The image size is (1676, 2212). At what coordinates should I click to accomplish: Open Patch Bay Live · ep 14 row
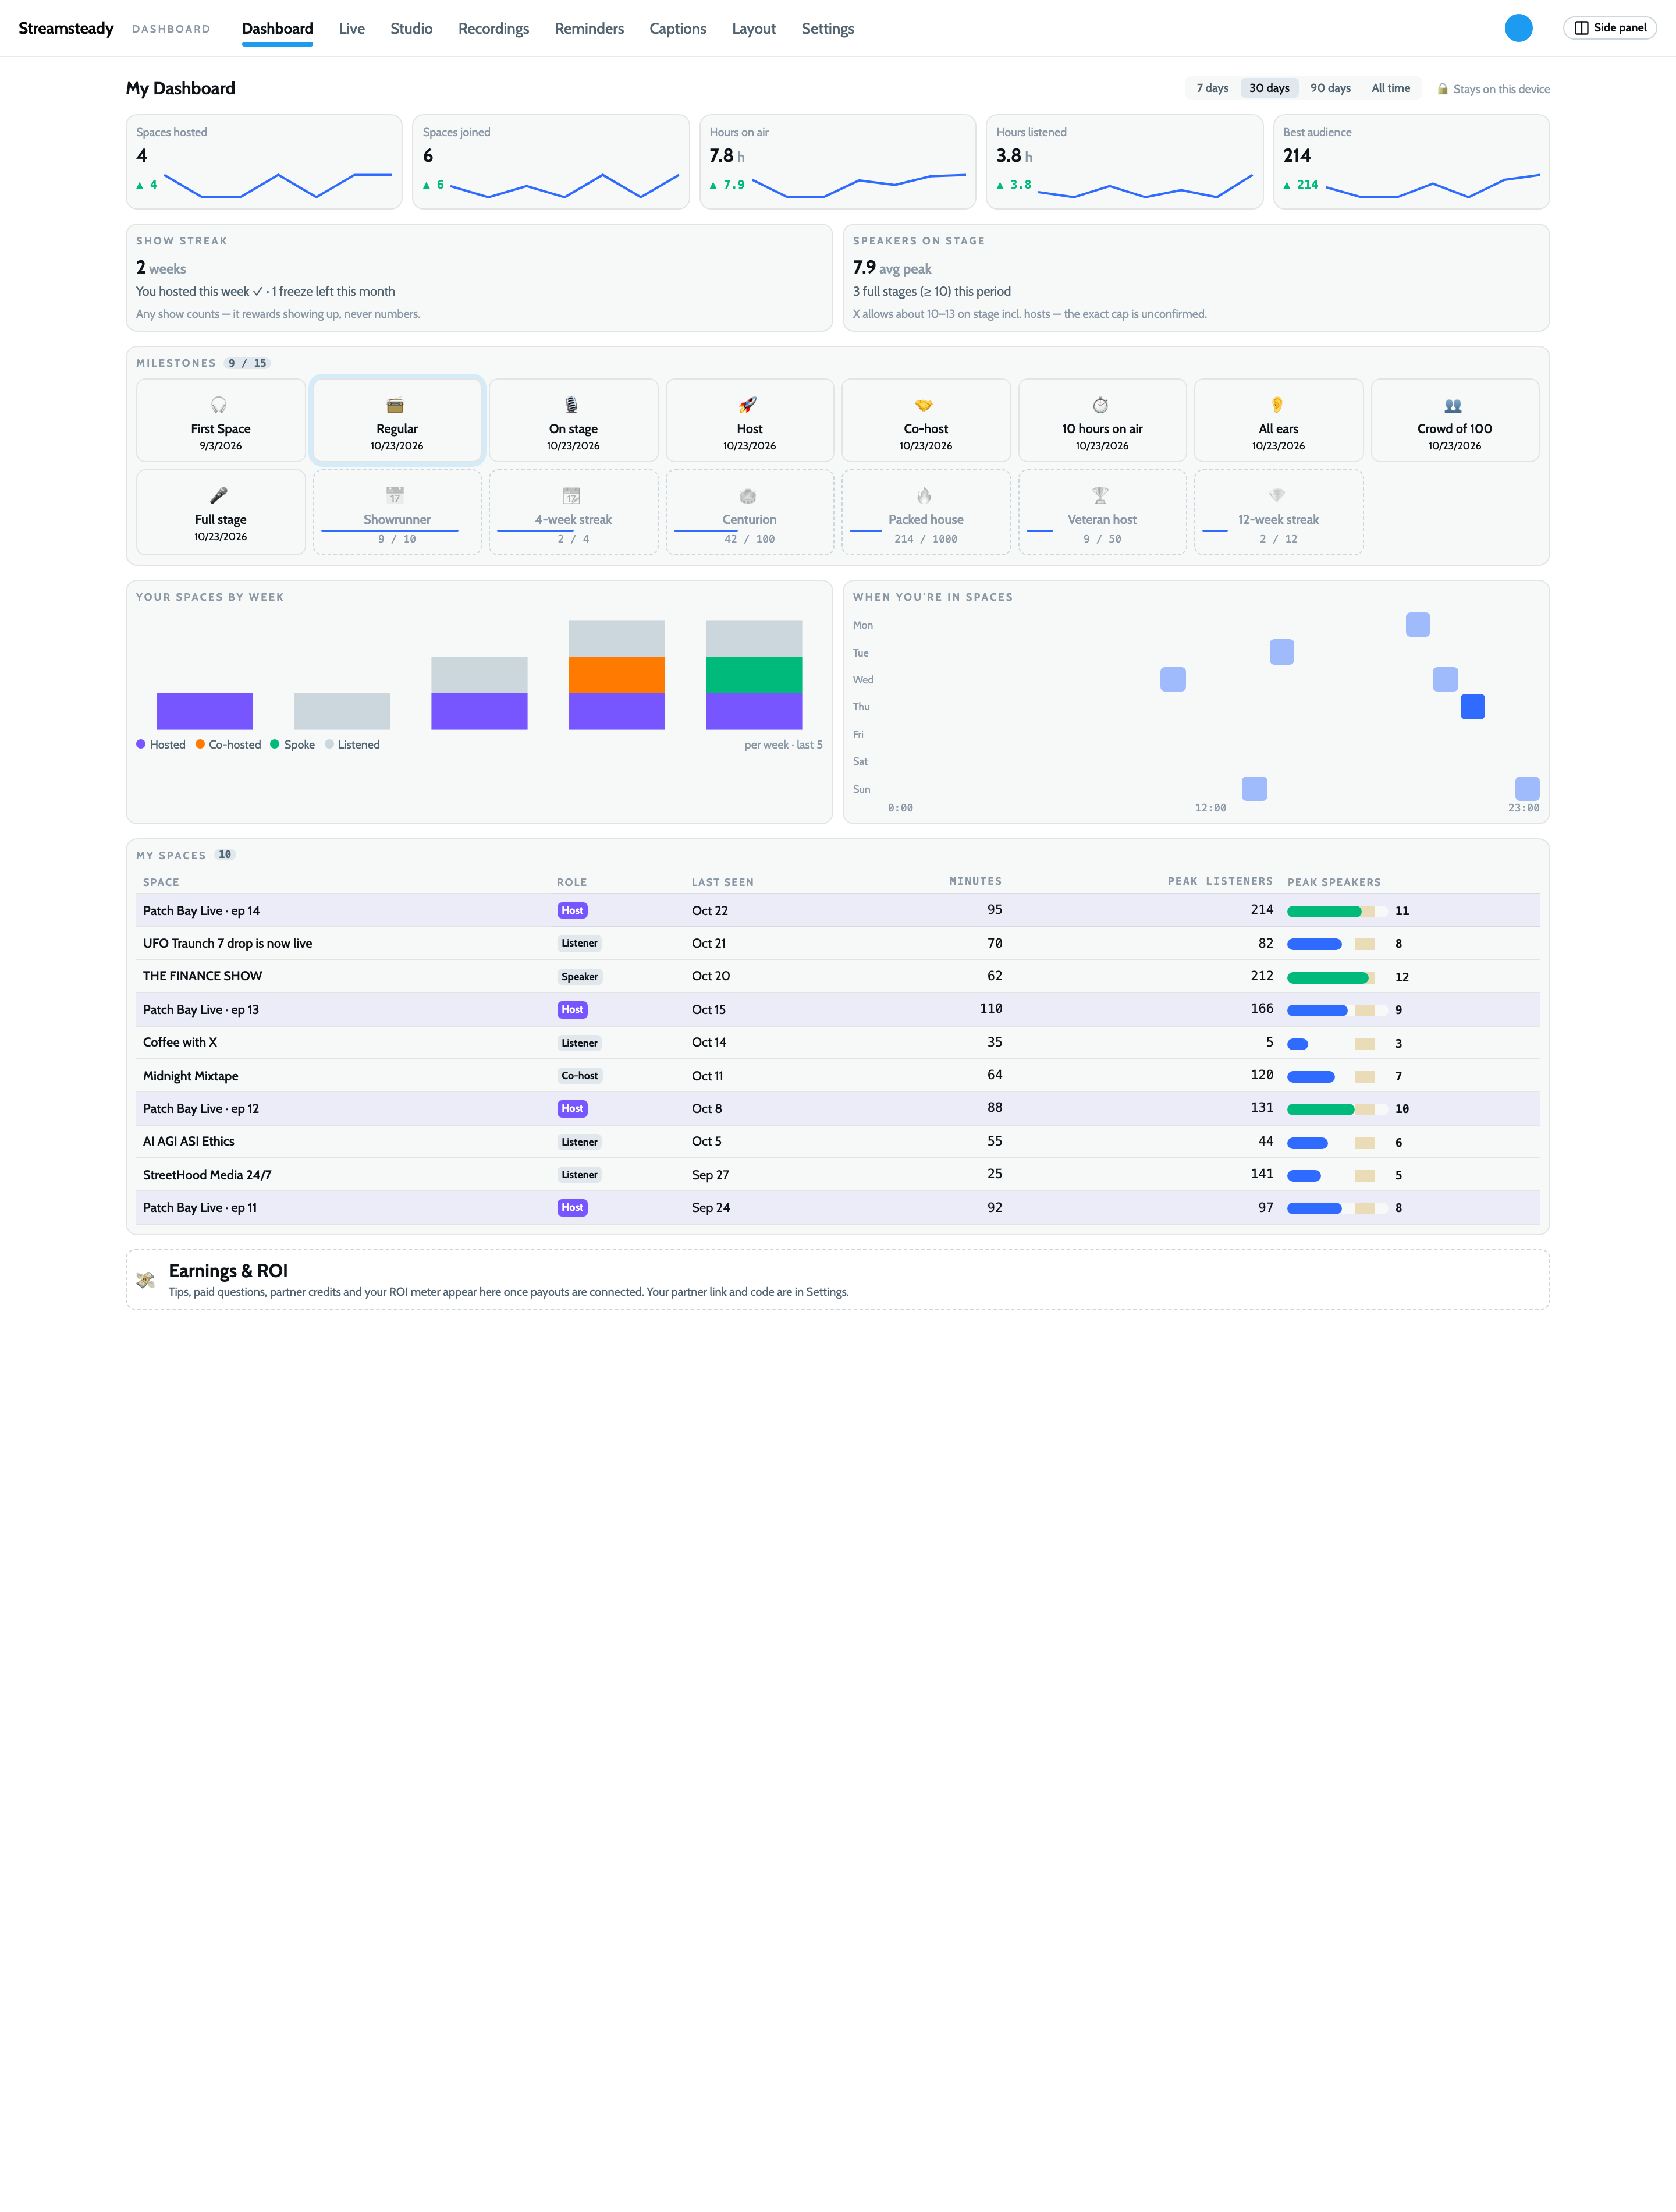point(838,910)
